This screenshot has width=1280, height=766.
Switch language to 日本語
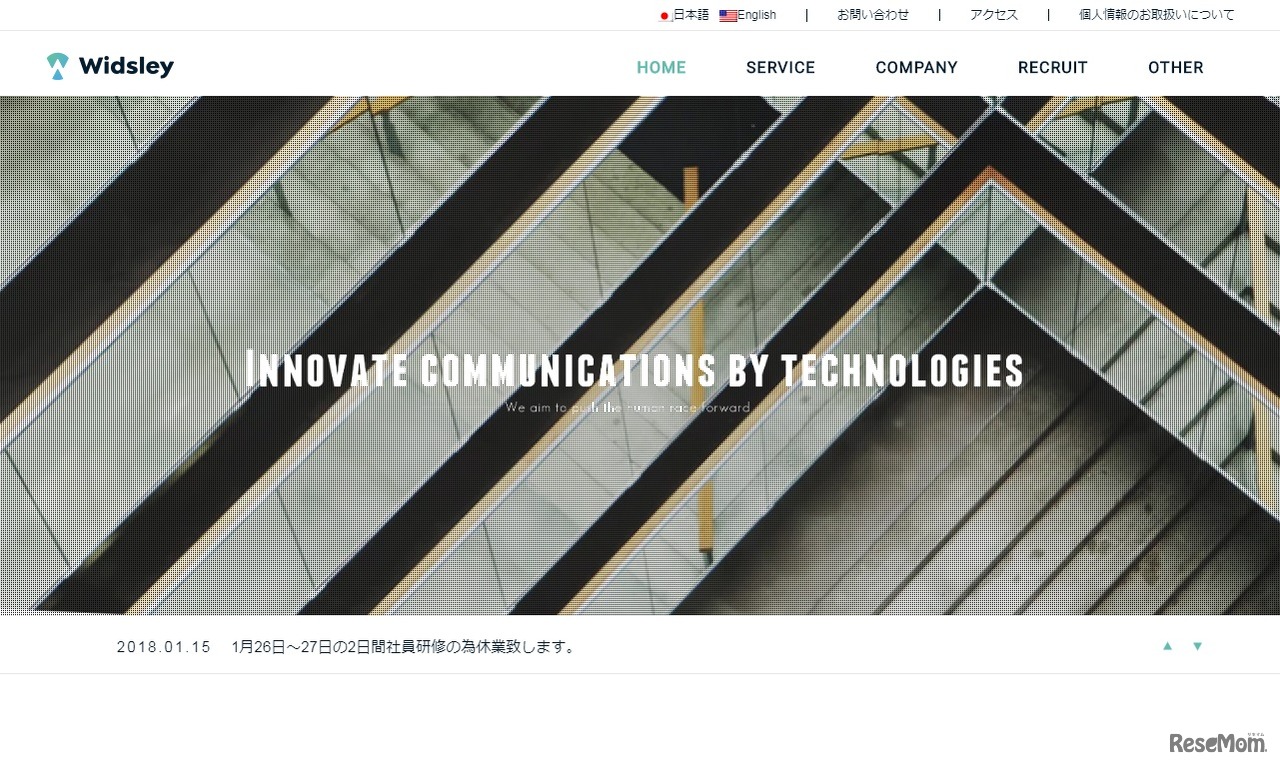click(x=690, y=15)
